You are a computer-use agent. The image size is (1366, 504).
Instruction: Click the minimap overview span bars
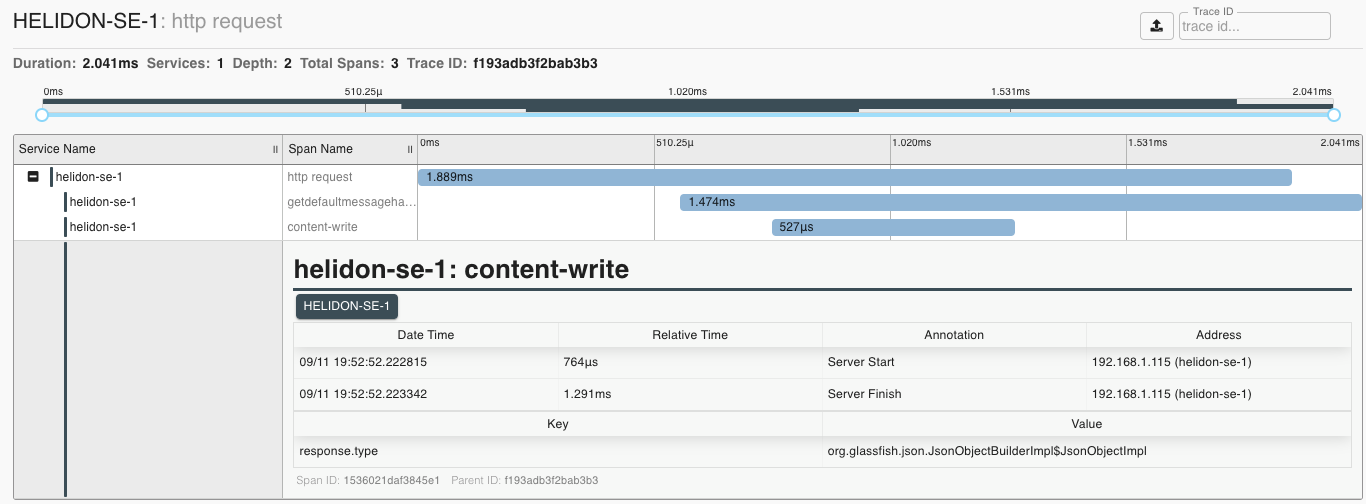point(690,105)
